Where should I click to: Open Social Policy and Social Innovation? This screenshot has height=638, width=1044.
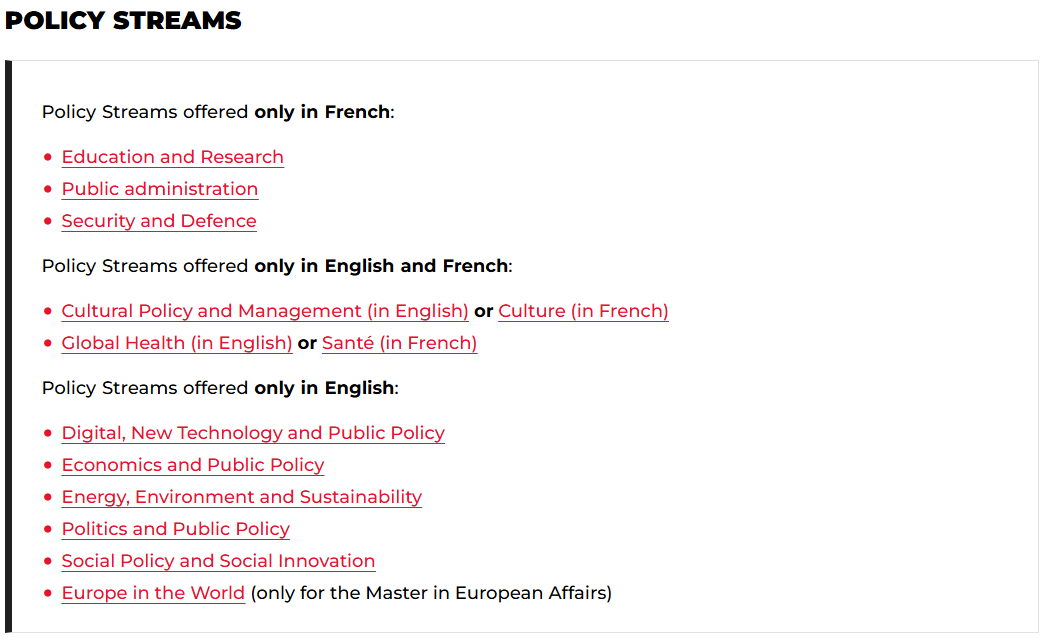pyautogui.click(x=218, y=561)
